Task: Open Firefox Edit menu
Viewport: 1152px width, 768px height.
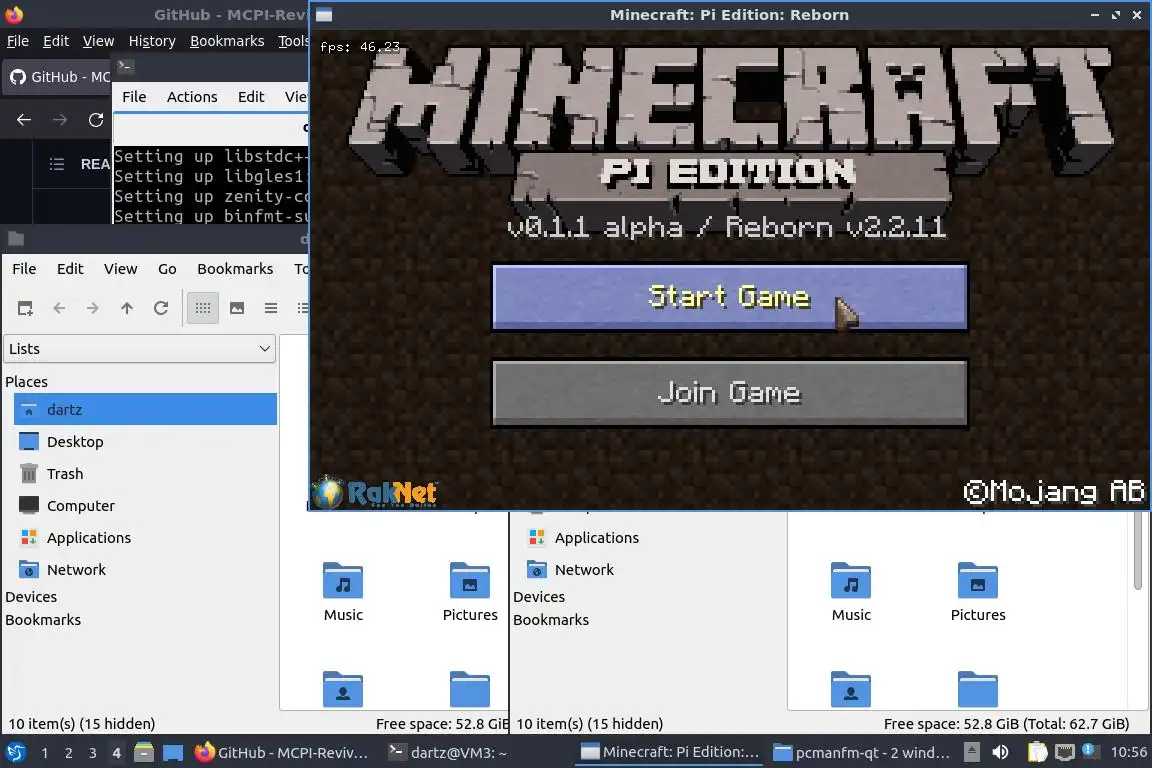Action: 56,41
